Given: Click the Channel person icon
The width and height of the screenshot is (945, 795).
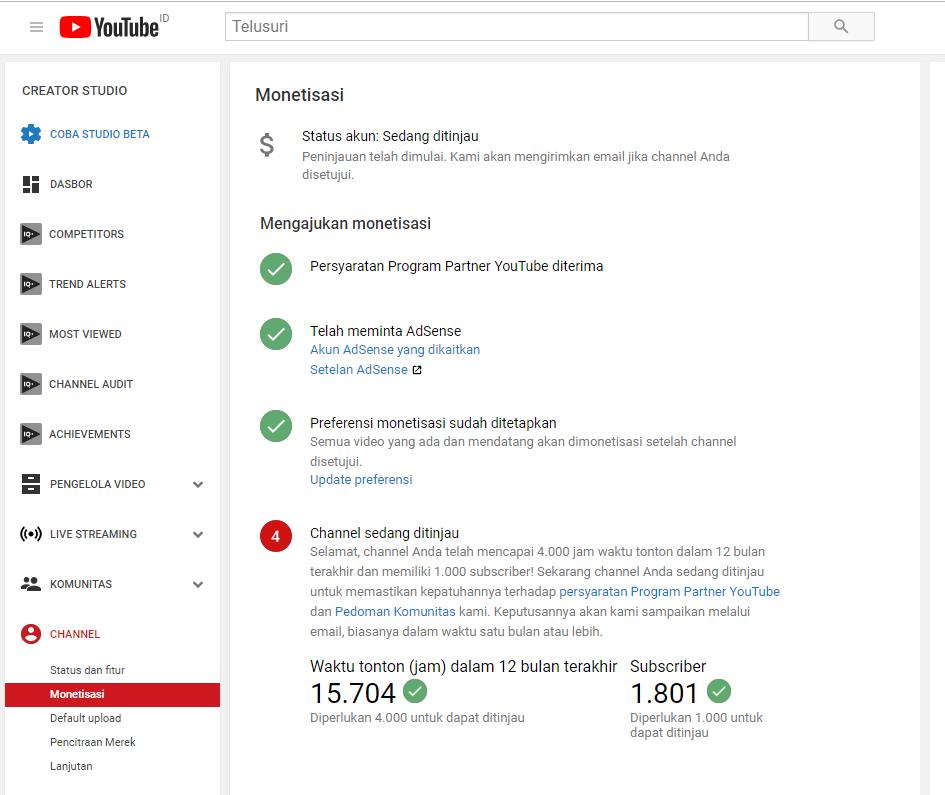Looking at the screenshot, I should (x=31, y=634).
